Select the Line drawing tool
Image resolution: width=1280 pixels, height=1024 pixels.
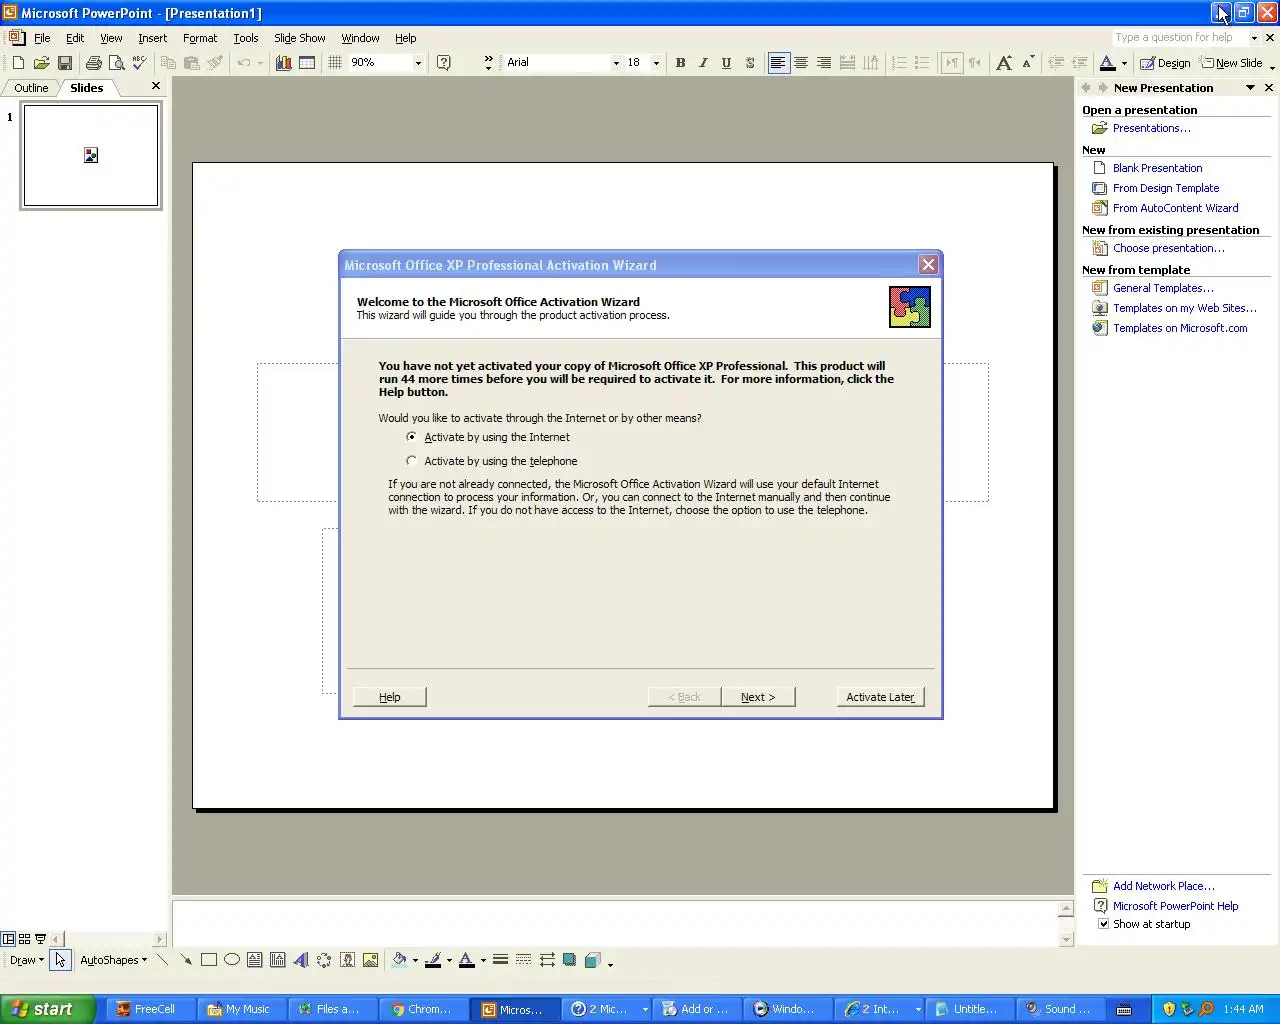tap(163, 960)
